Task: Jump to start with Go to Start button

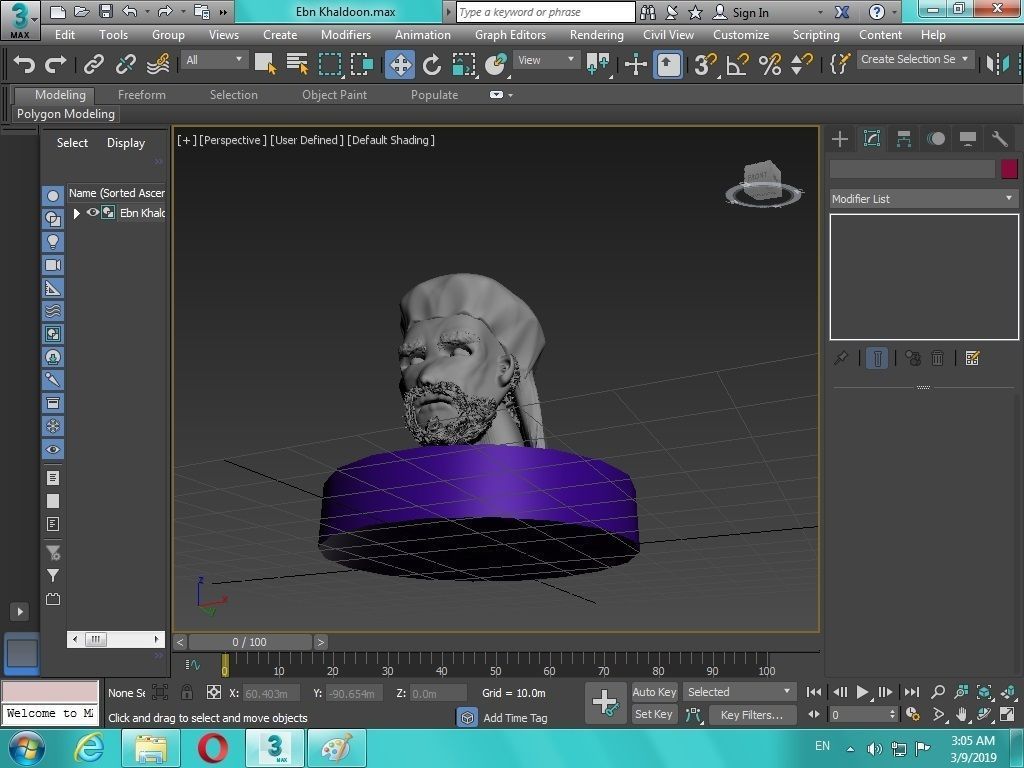Action: [x=814, y=692]
